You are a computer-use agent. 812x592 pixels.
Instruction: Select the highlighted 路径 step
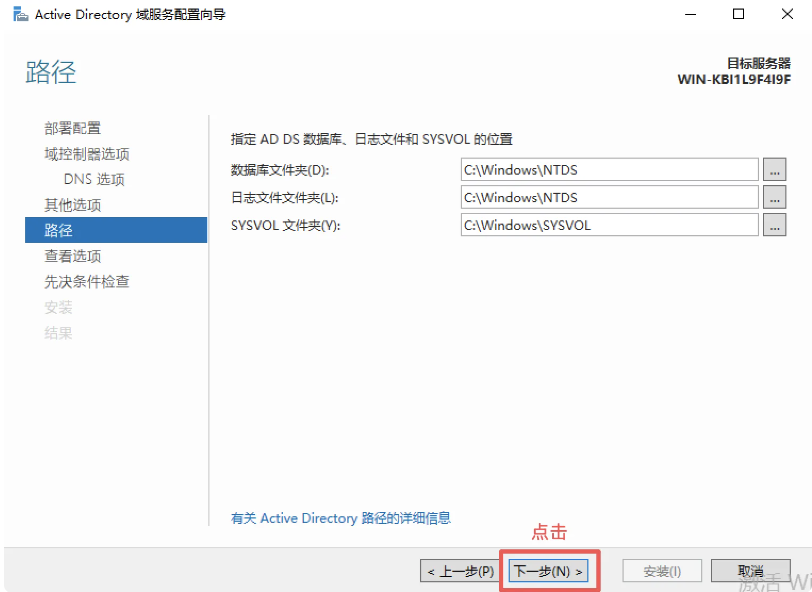tap(58, 230)
